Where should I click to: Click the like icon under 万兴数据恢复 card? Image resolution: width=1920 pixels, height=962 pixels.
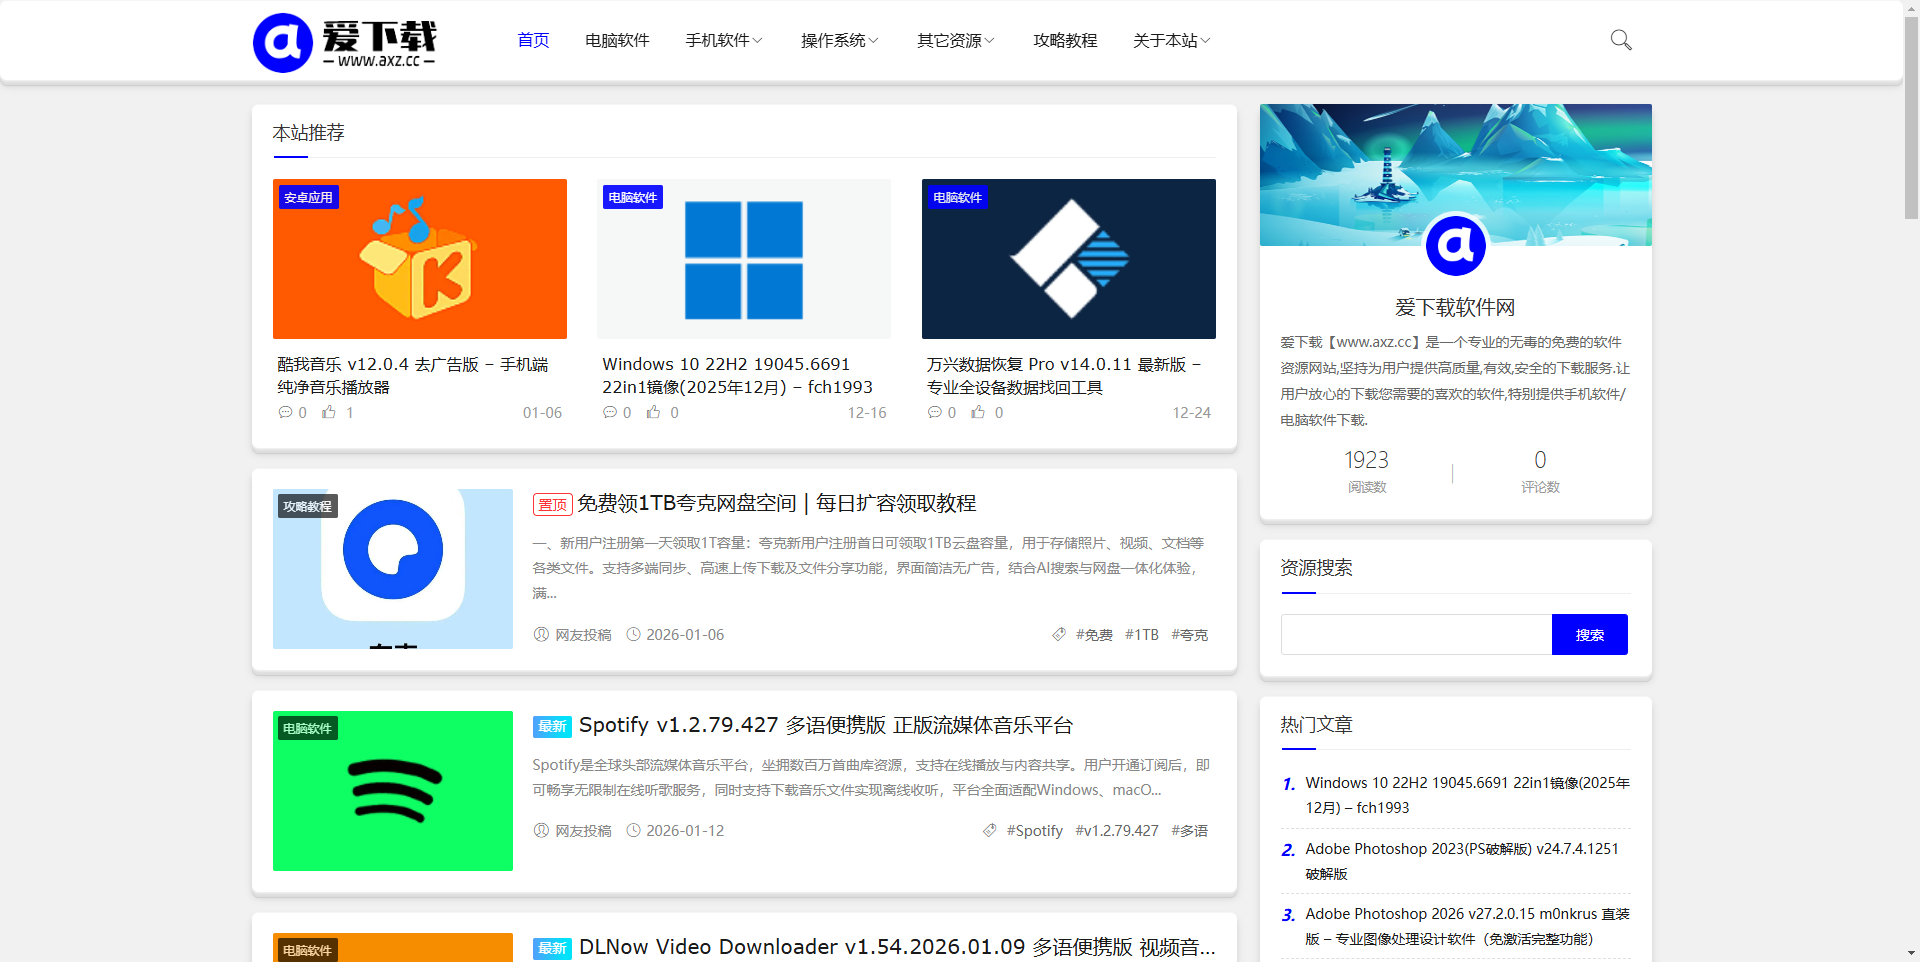click(978, 412)
